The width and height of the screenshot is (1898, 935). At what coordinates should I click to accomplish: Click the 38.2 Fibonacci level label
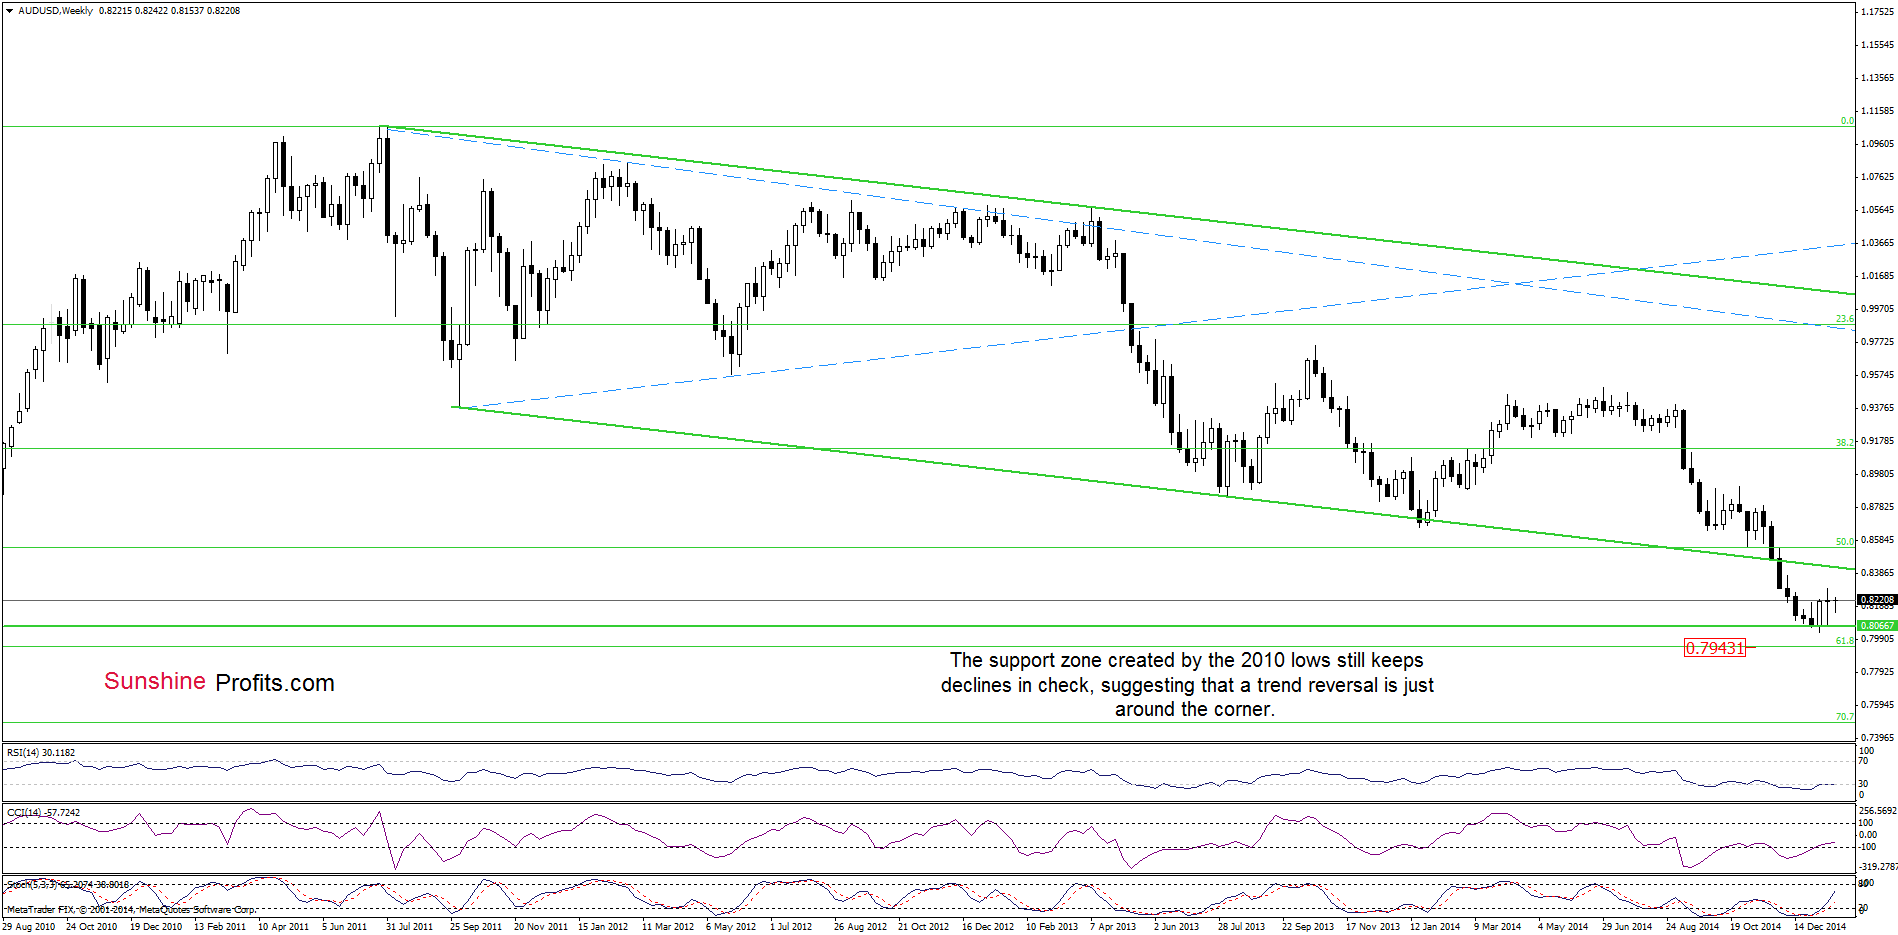1844,442
